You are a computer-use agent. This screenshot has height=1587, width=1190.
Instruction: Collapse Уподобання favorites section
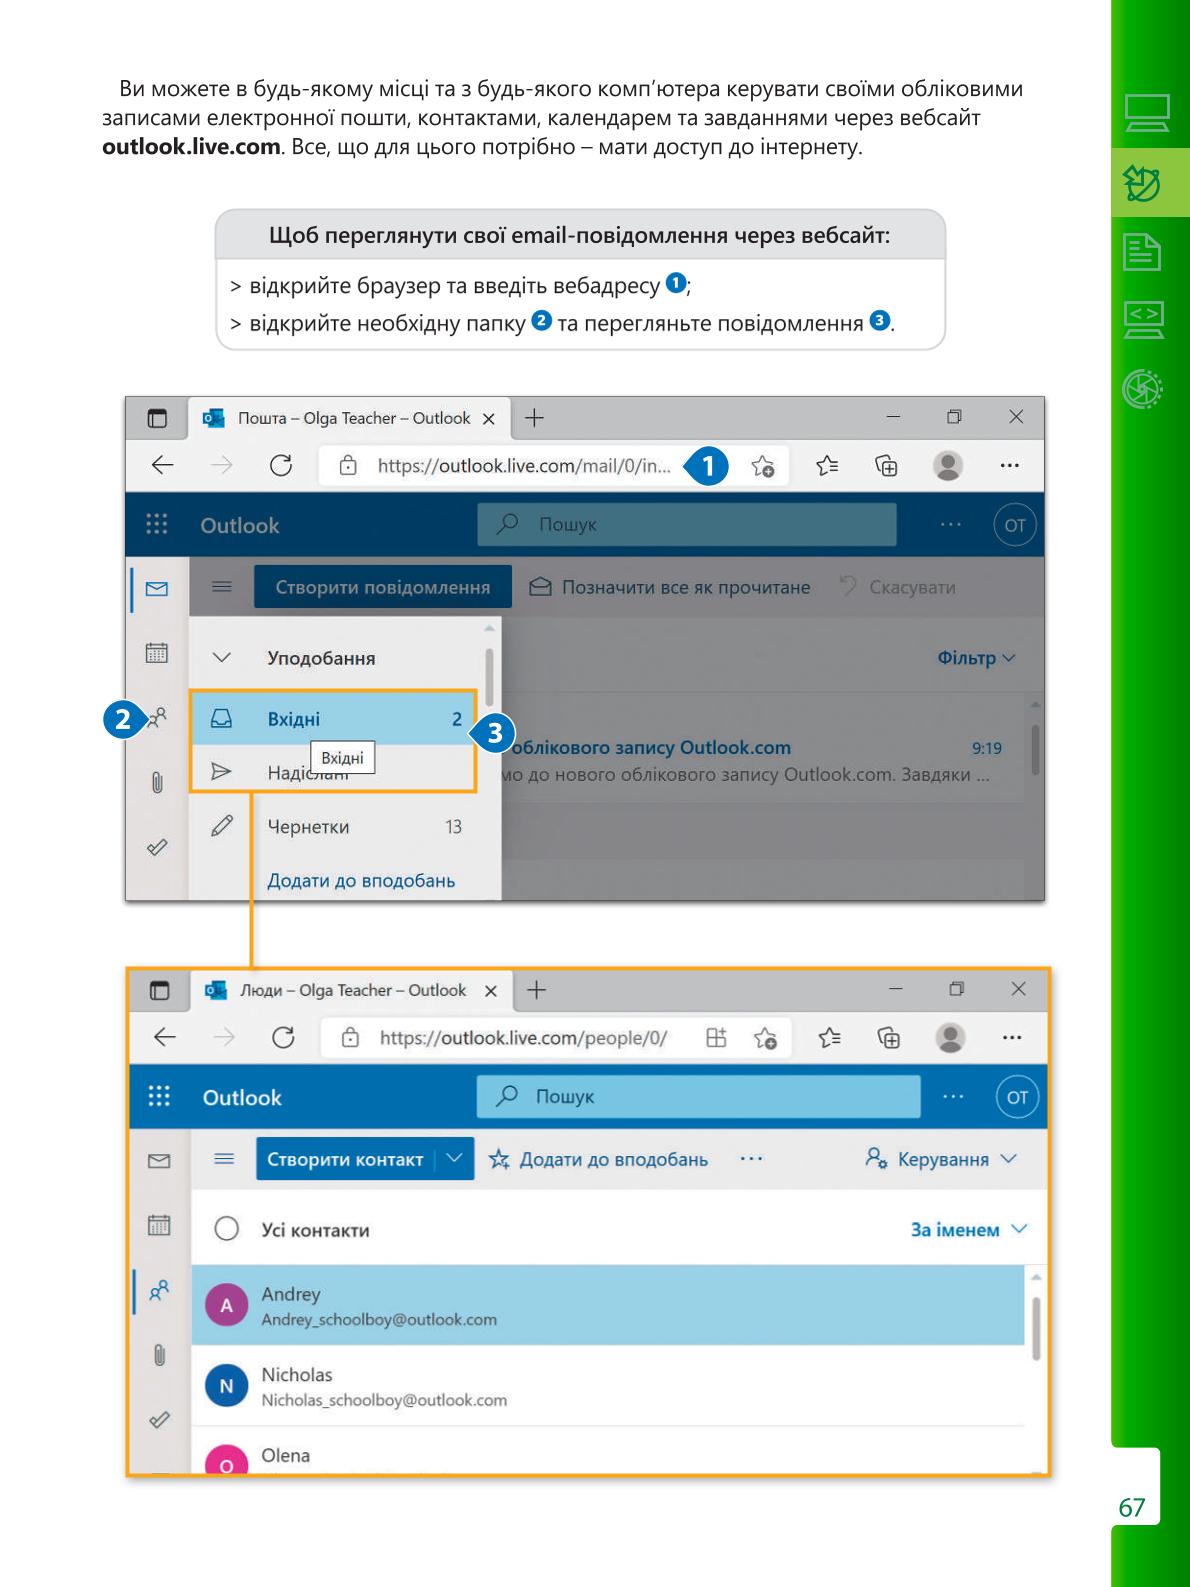[x=222, y=658]
